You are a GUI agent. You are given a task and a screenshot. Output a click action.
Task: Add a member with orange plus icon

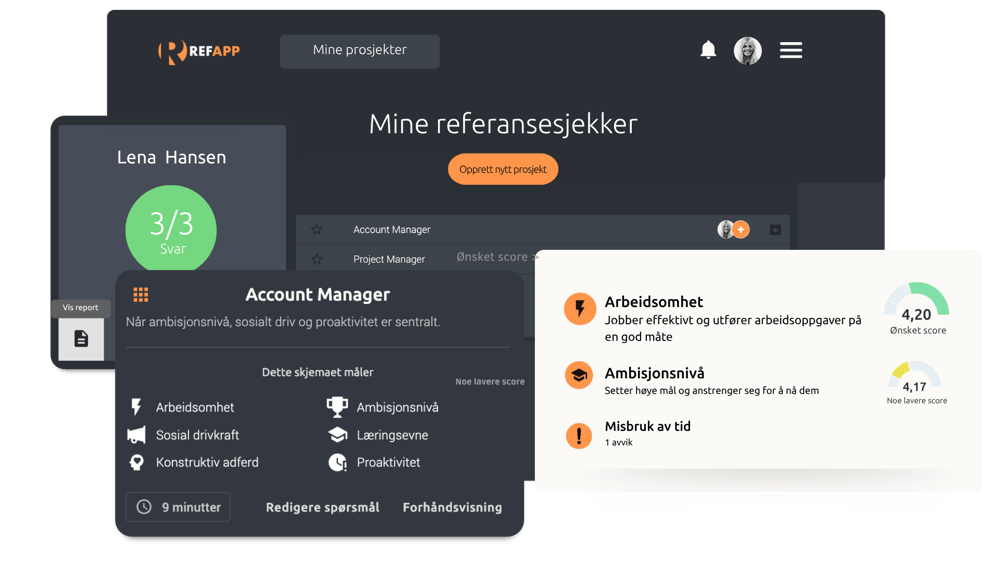(x=741, y=230)
